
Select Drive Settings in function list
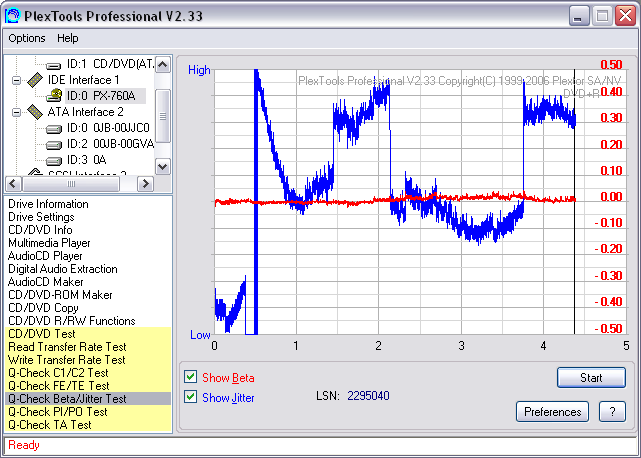pyautogui.click(x=41, y=217)
